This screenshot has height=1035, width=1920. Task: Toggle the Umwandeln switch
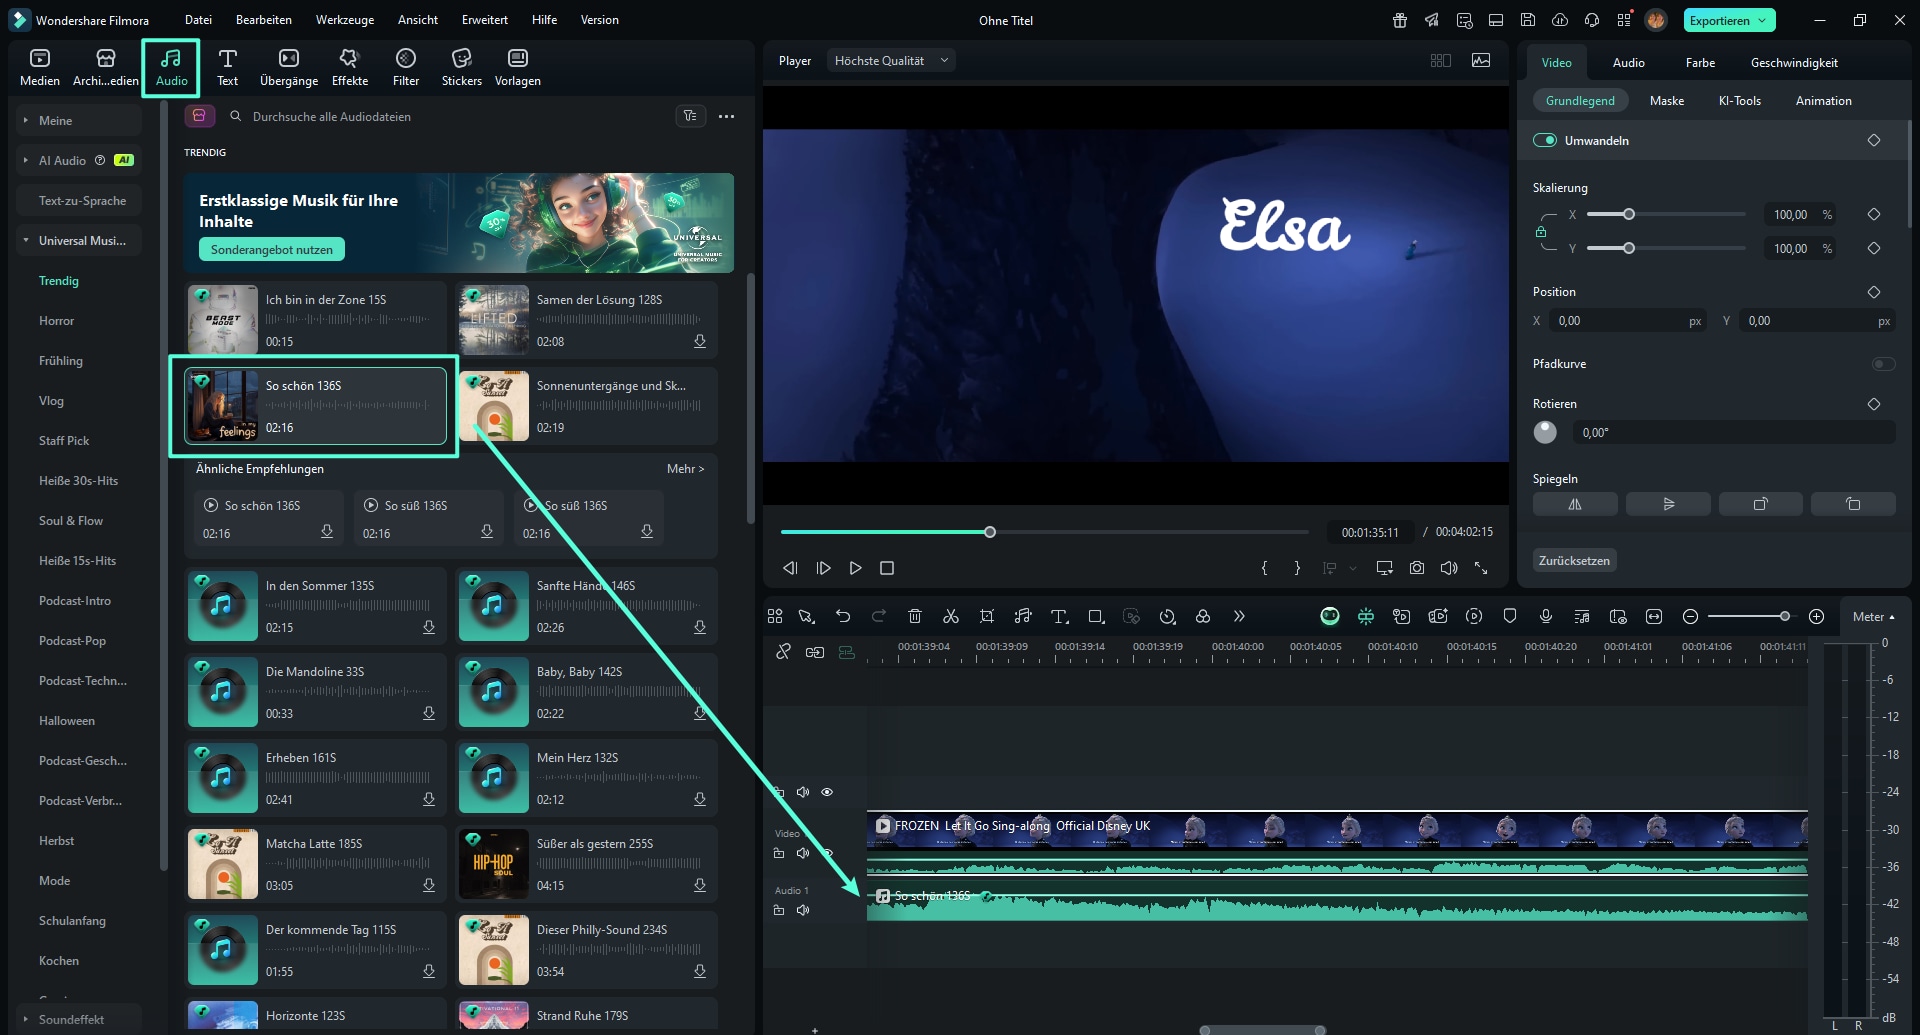pyautogui.click(x=1545, y=140)
